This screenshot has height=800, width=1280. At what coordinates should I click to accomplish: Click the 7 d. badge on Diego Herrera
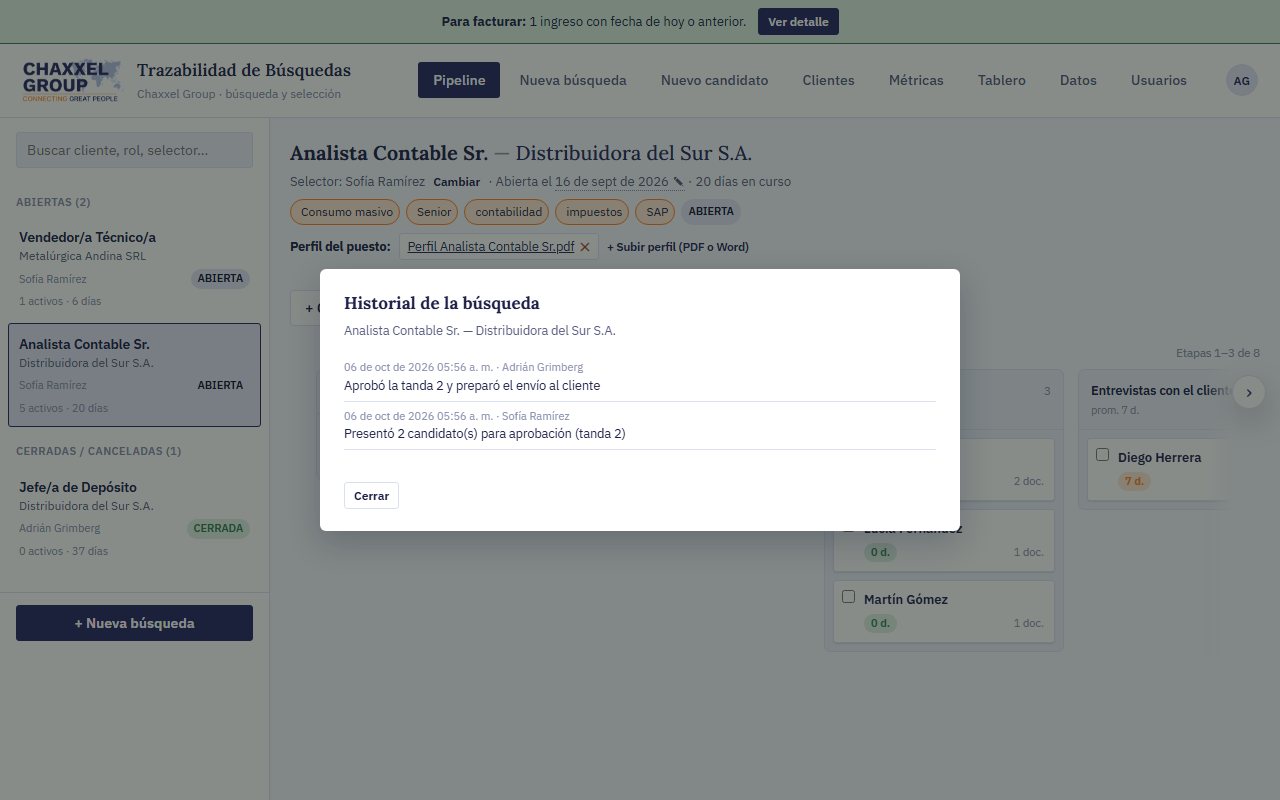click(x=1133, y=481)
